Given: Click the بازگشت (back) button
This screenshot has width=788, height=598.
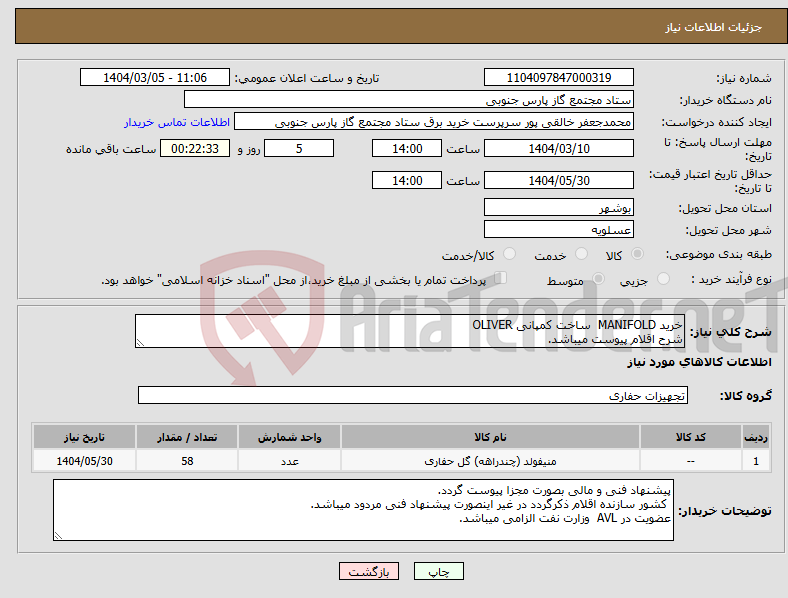Looking at the screenshot, I should pyautogui.click(x=369, y=571).
